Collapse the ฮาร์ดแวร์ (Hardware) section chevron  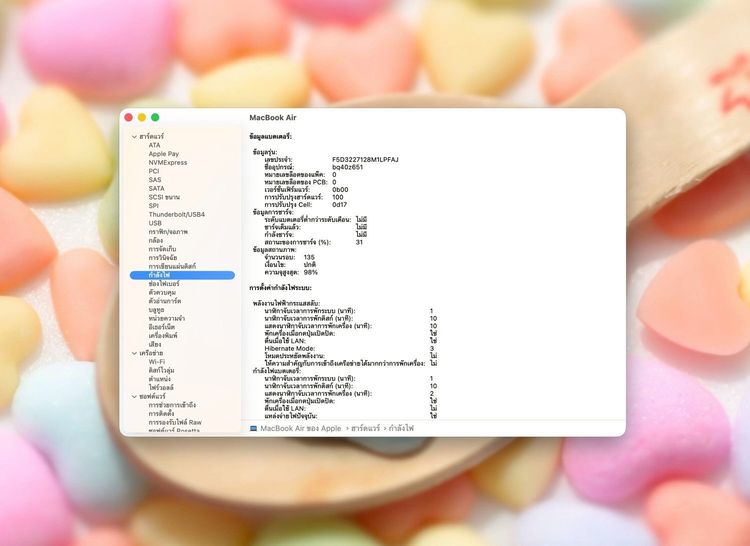[134, 137]
